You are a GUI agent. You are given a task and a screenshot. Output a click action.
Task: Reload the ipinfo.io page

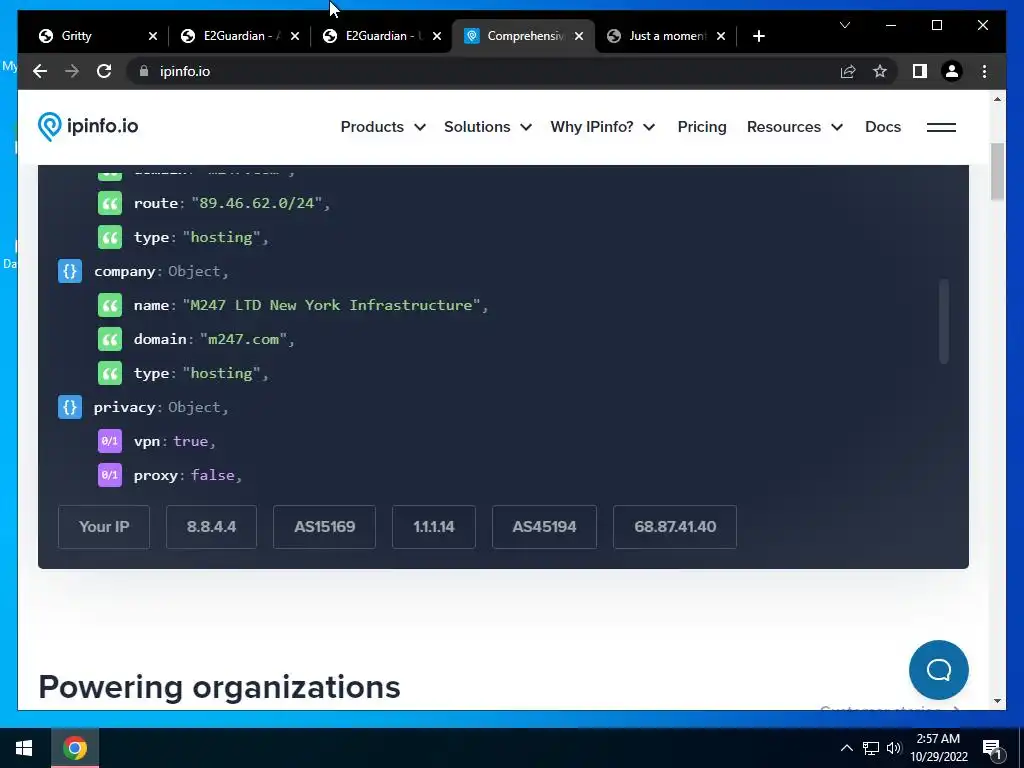point(104,71)
